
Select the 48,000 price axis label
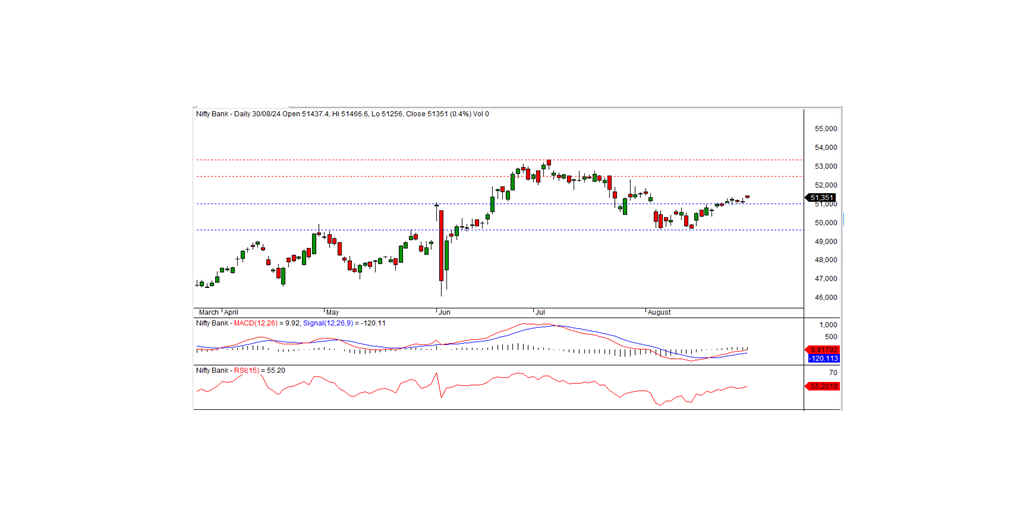point(824,260)
